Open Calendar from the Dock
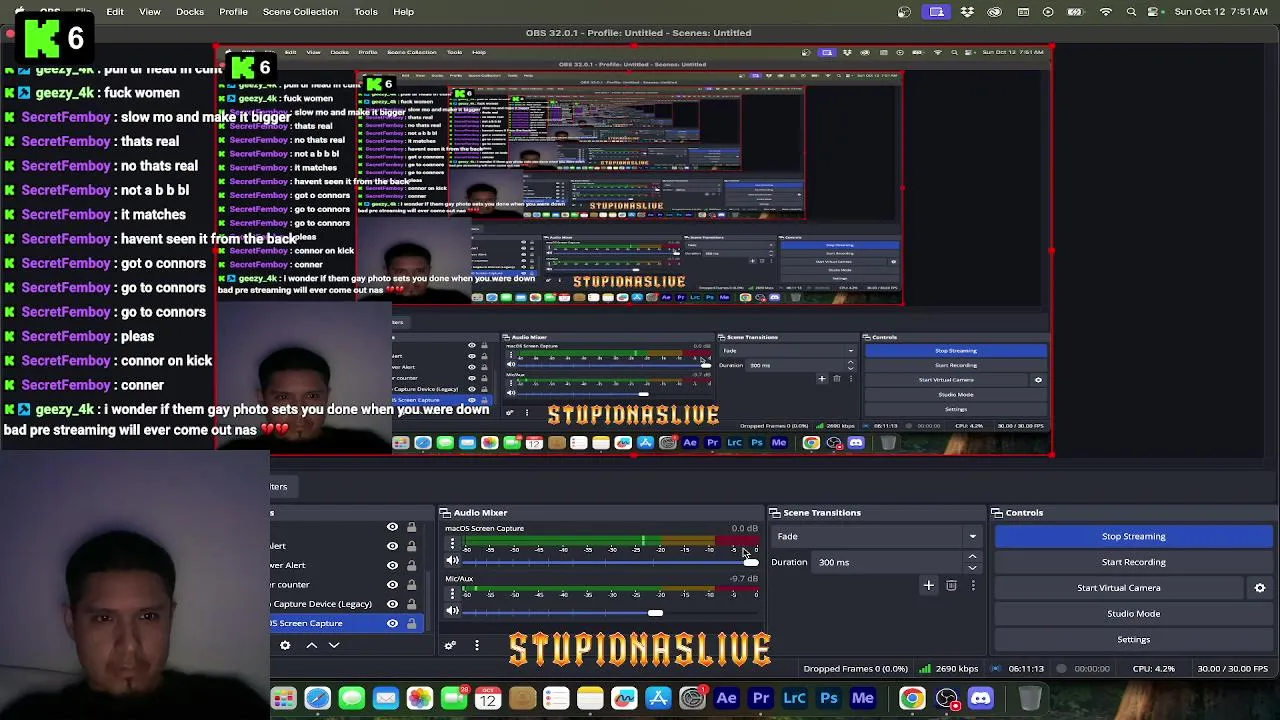Screen dimensions: 1280x720 (487, 698)
